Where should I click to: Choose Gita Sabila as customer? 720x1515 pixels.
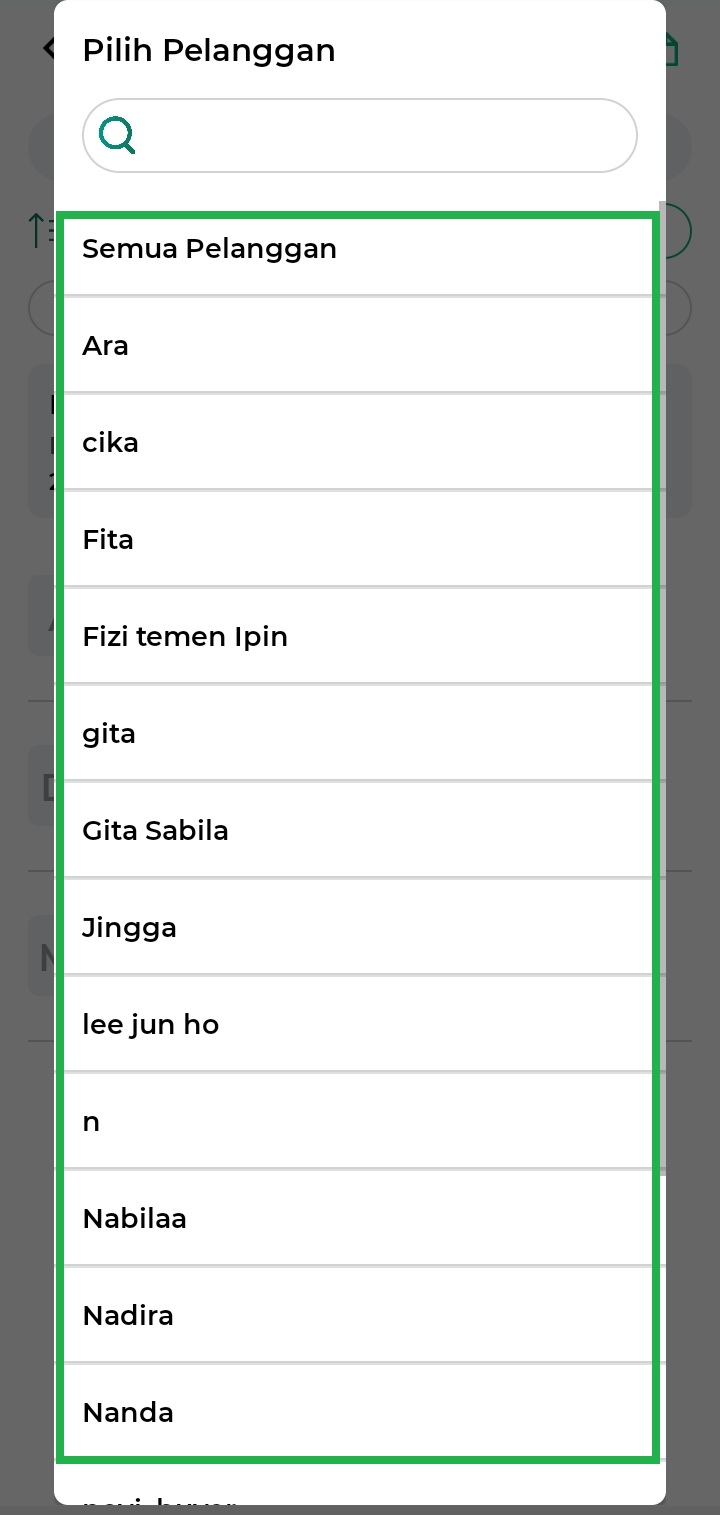coord(155,831)
